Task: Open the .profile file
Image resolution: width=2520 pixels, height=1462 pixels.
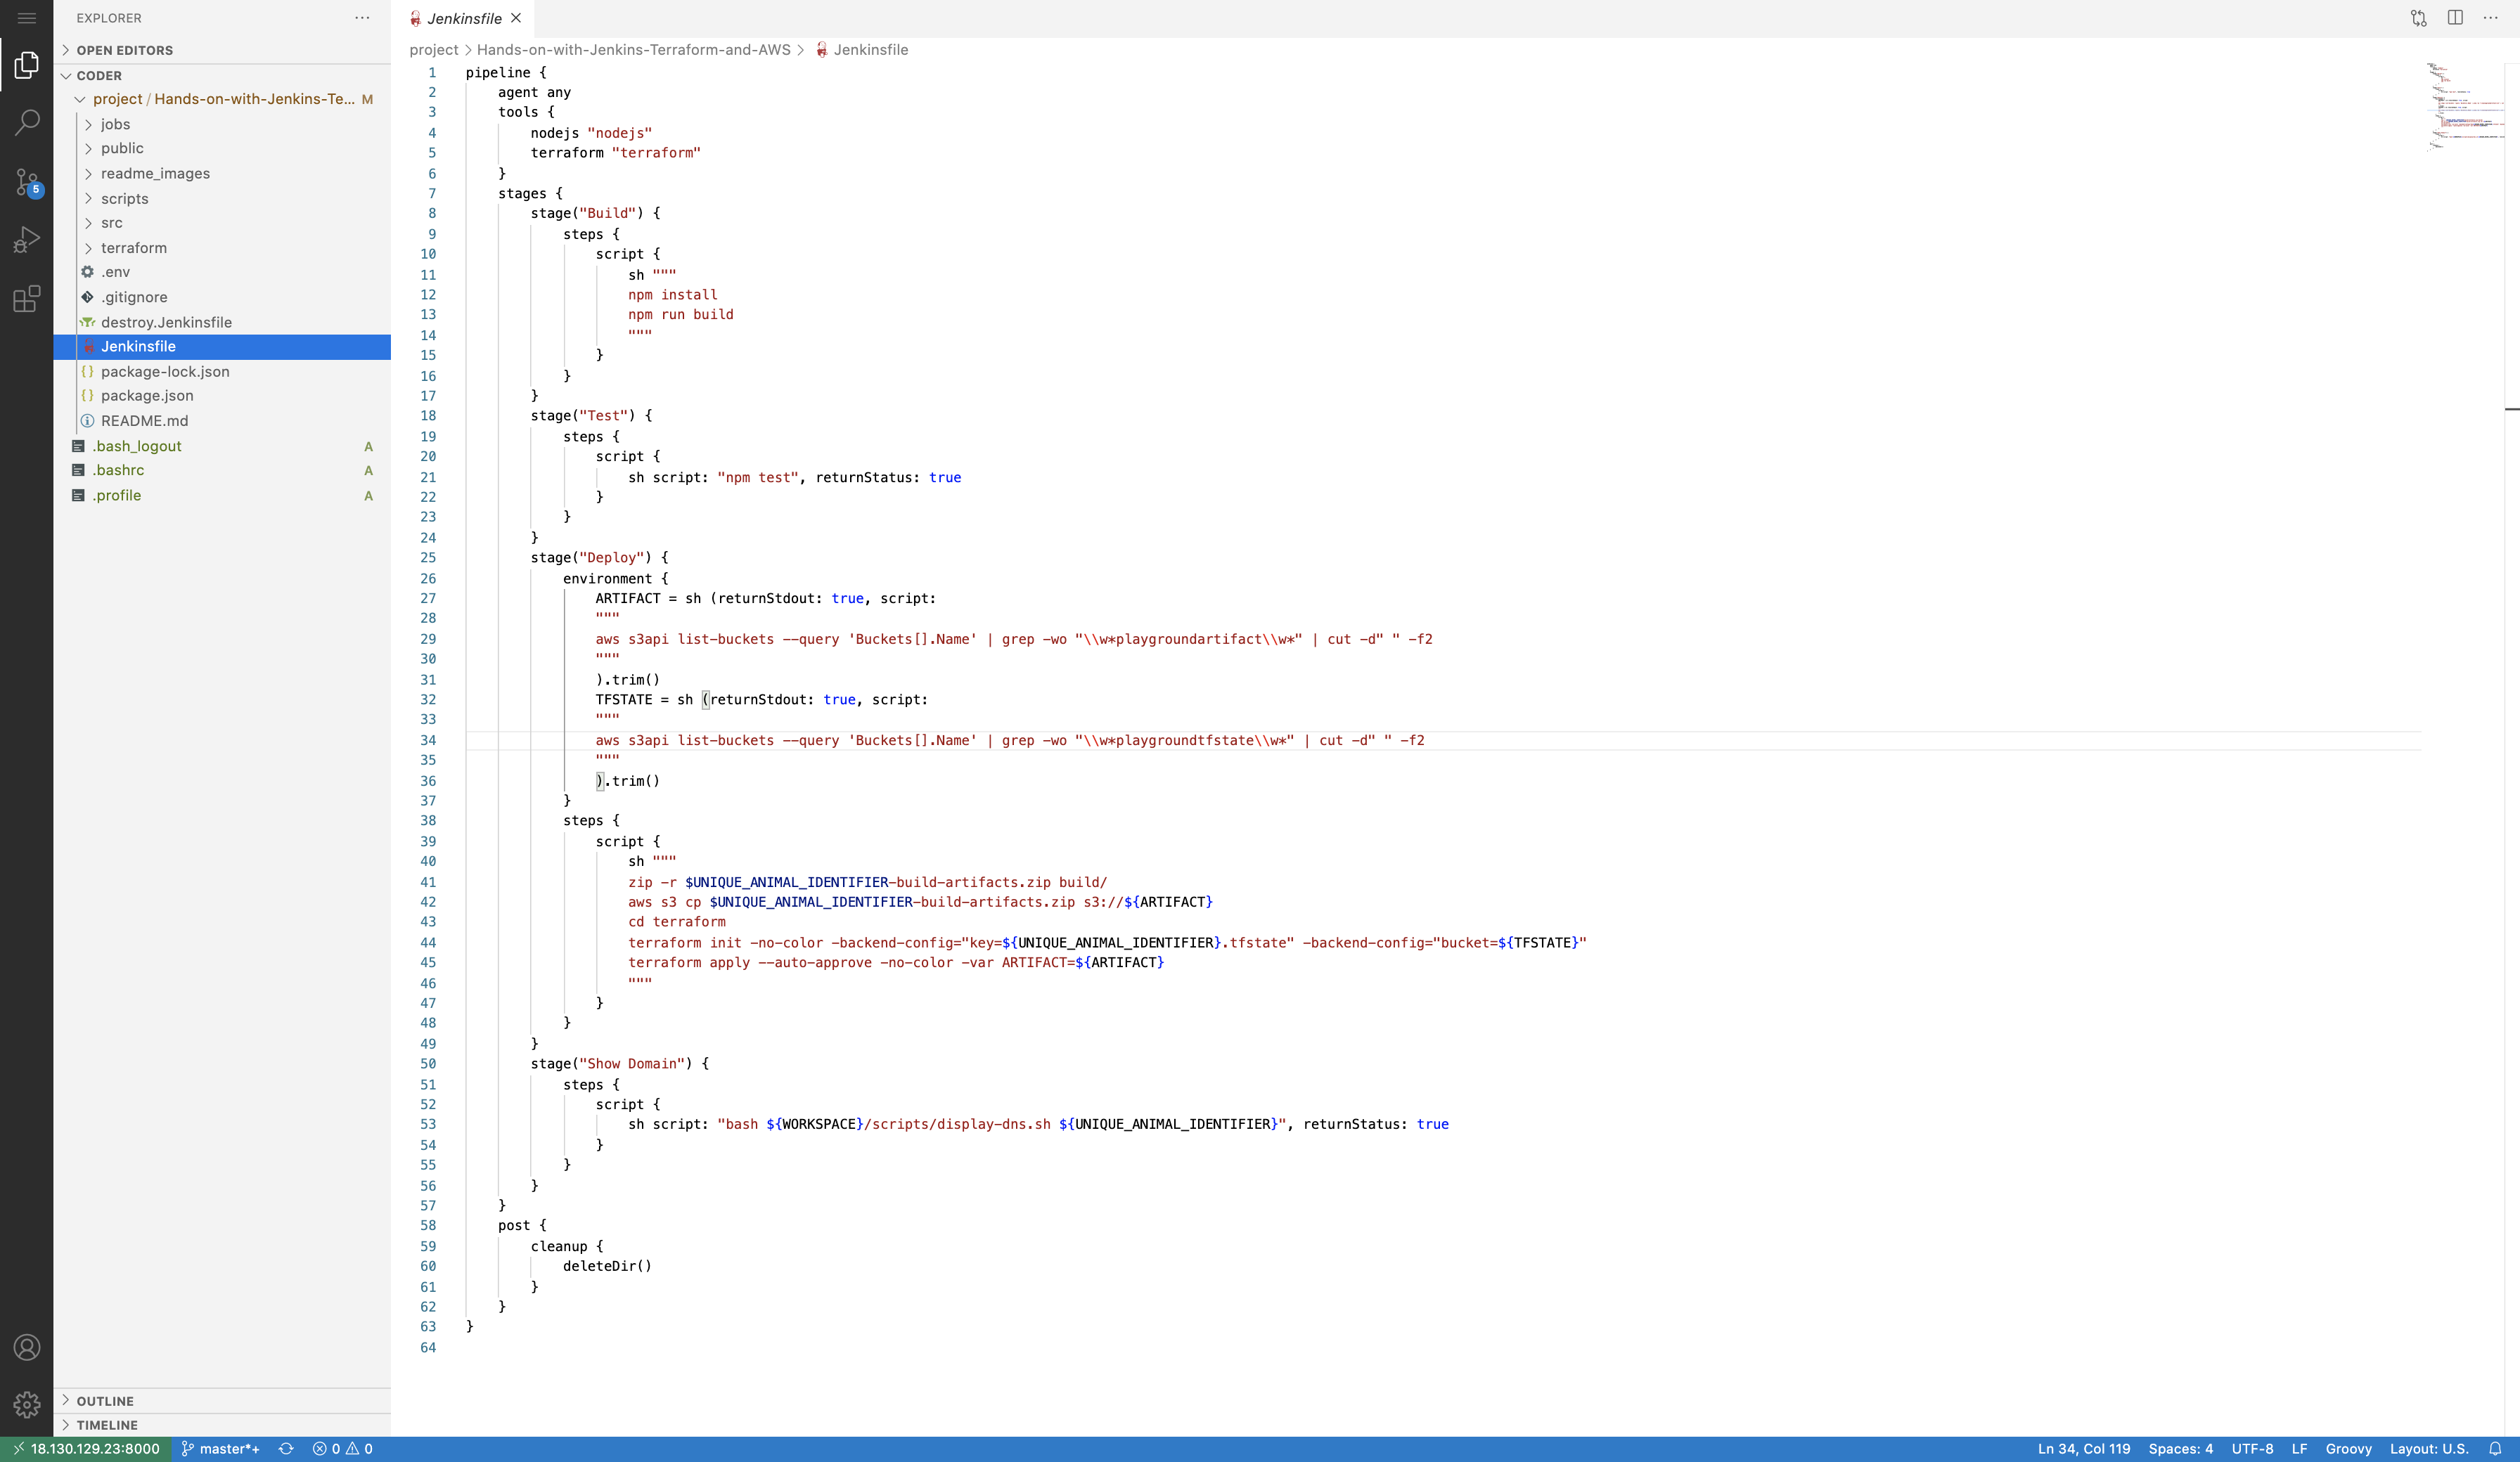Action: click(x=222, y=495)
